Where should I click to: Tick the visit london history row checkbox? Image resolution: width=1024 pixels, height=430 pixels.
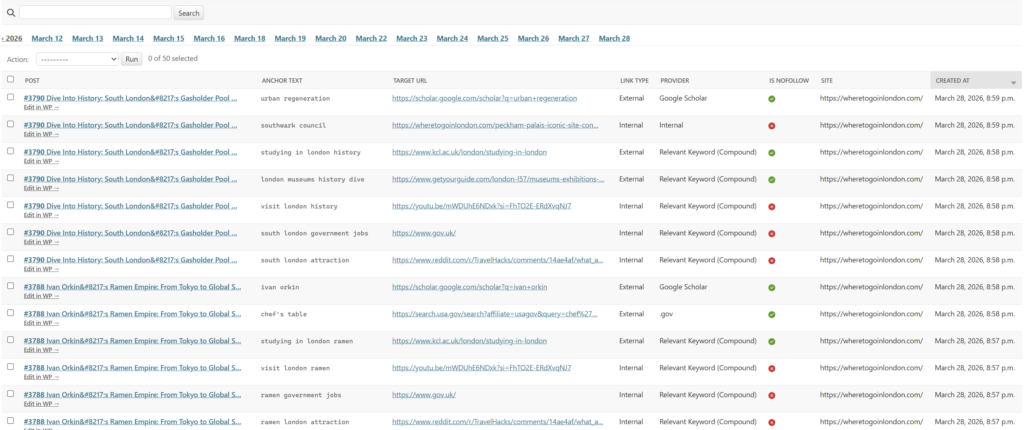click(x=10, y=205)
